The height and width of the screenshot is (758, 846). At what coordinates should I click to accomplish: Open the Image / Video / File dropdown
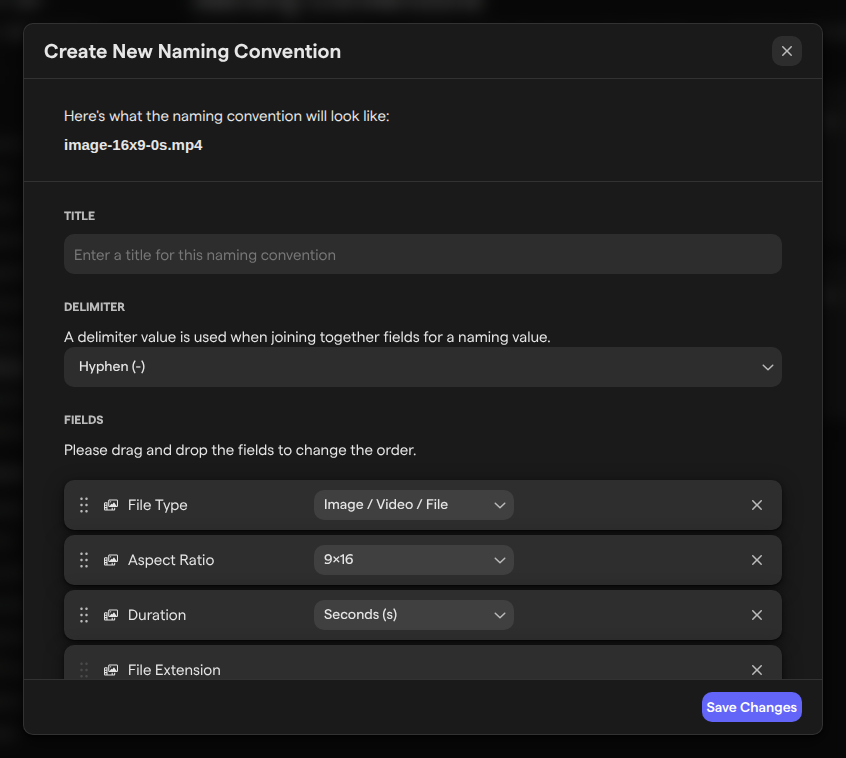tap(413, 505)
